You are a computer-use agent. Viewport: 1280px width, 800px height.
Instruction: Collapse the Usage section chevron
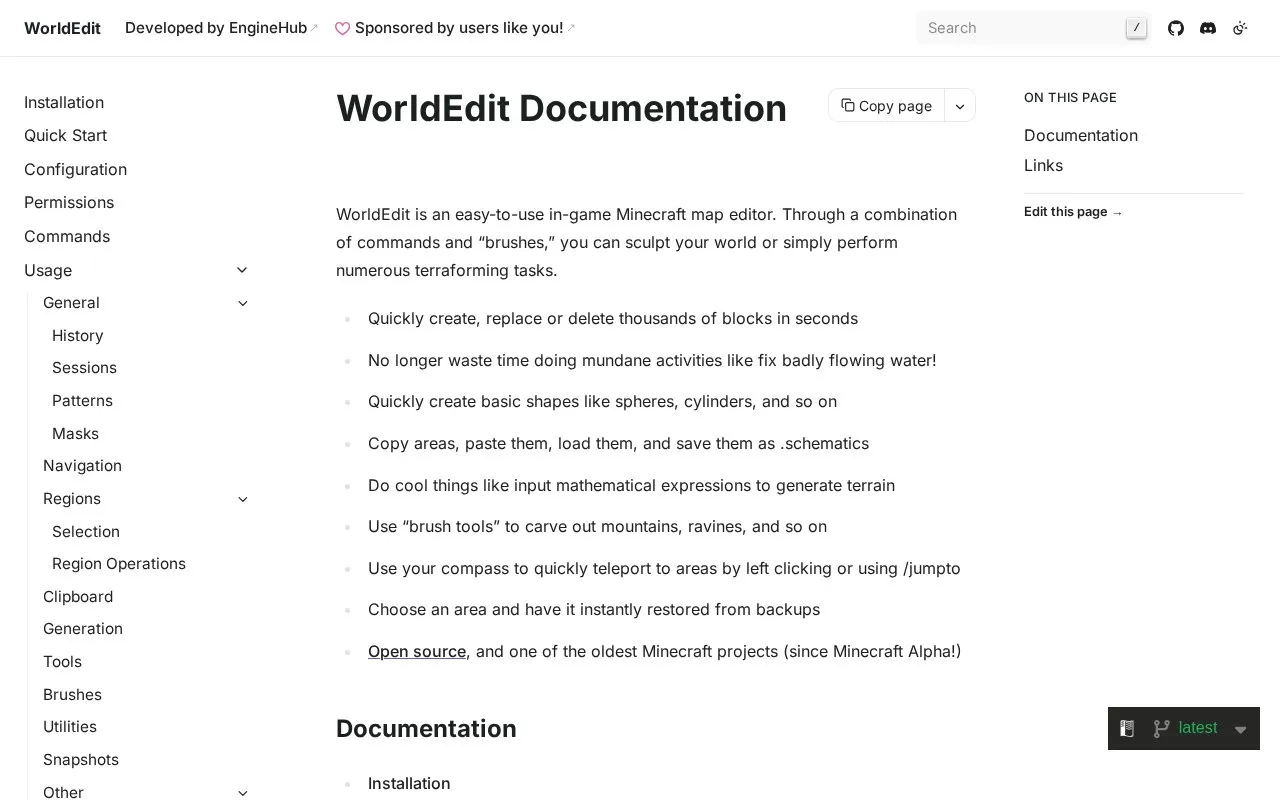pyautogui.click(x=242, y=270)
